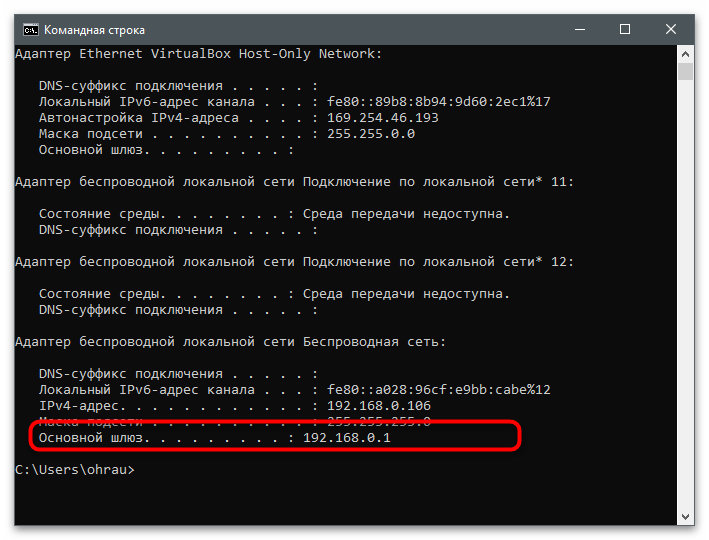Click the Командная строка title text
Screen dimensions: 709x540
click(x=94, y=30)
